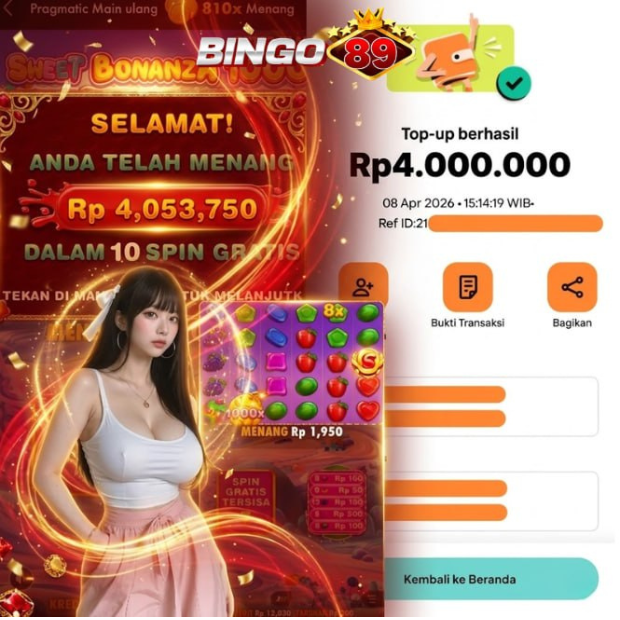Tap the back arrow beside Pragmatic
Screen dimensions: 620x620
(8, 9)
